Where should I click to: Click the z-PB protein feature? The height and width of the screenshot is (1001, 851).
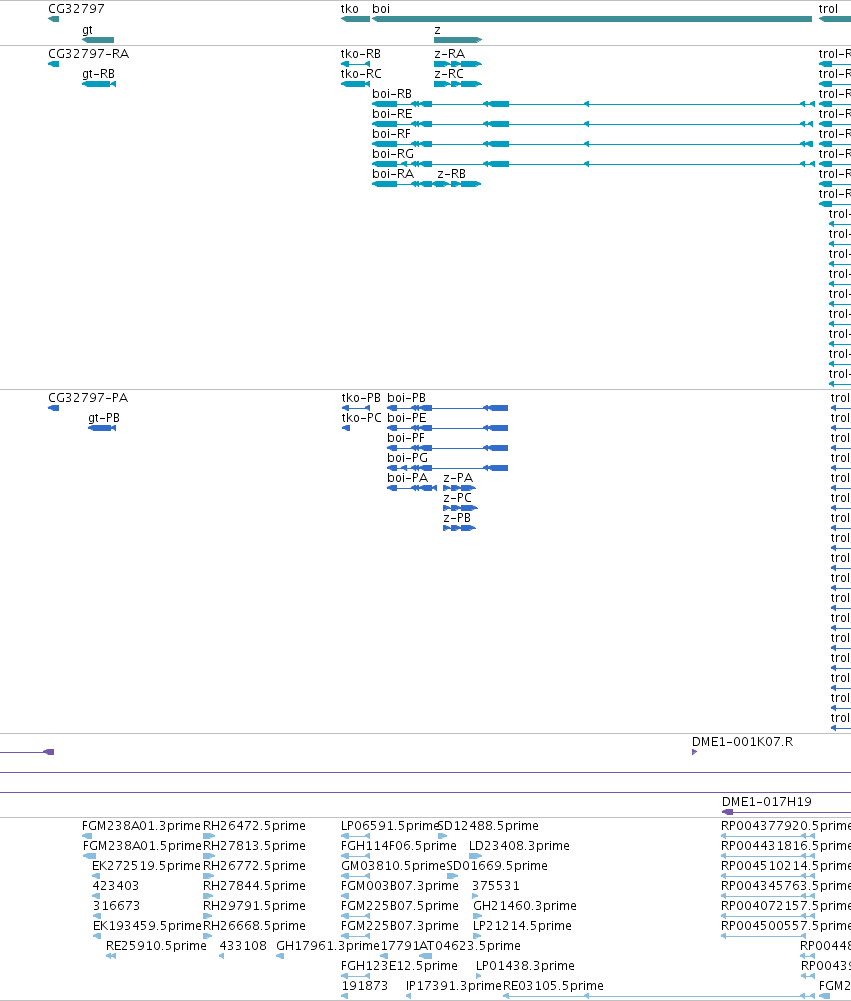click(x=460, y=528)
